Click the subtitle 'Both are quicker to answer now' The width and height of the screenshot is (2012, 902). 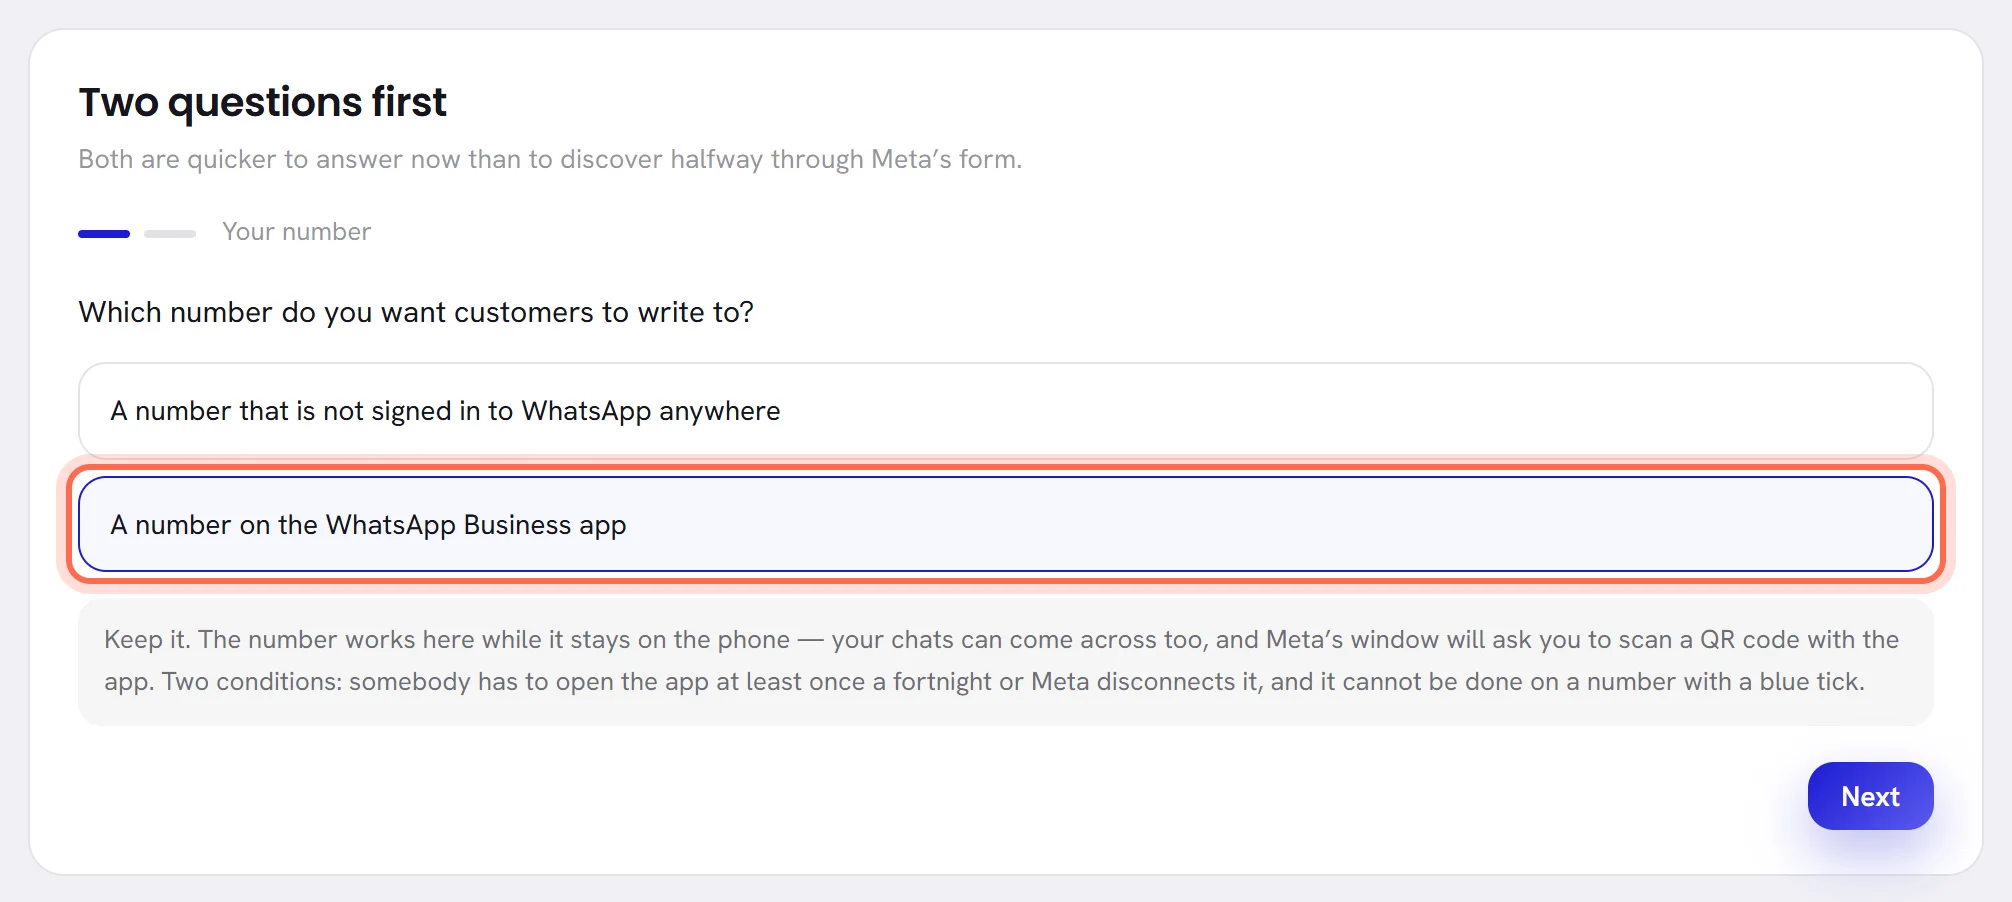[x=550, y=160]
